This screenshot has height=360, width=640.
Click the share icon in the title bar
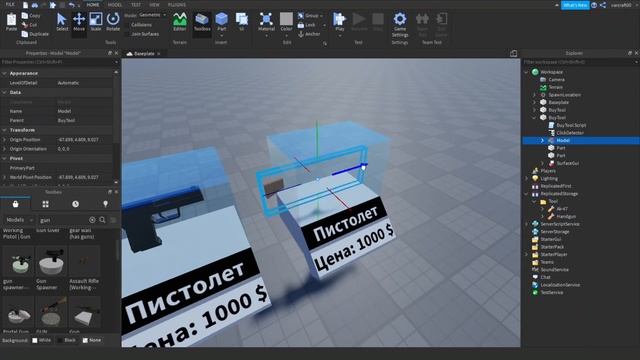pos(603,5)
